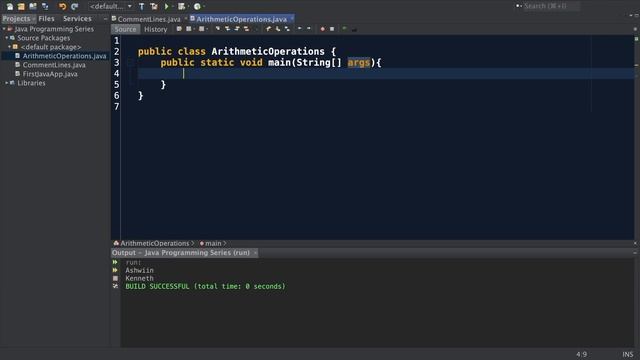640x360 pixels.
Task: Switch to History view
Action: tap(156, 29)
